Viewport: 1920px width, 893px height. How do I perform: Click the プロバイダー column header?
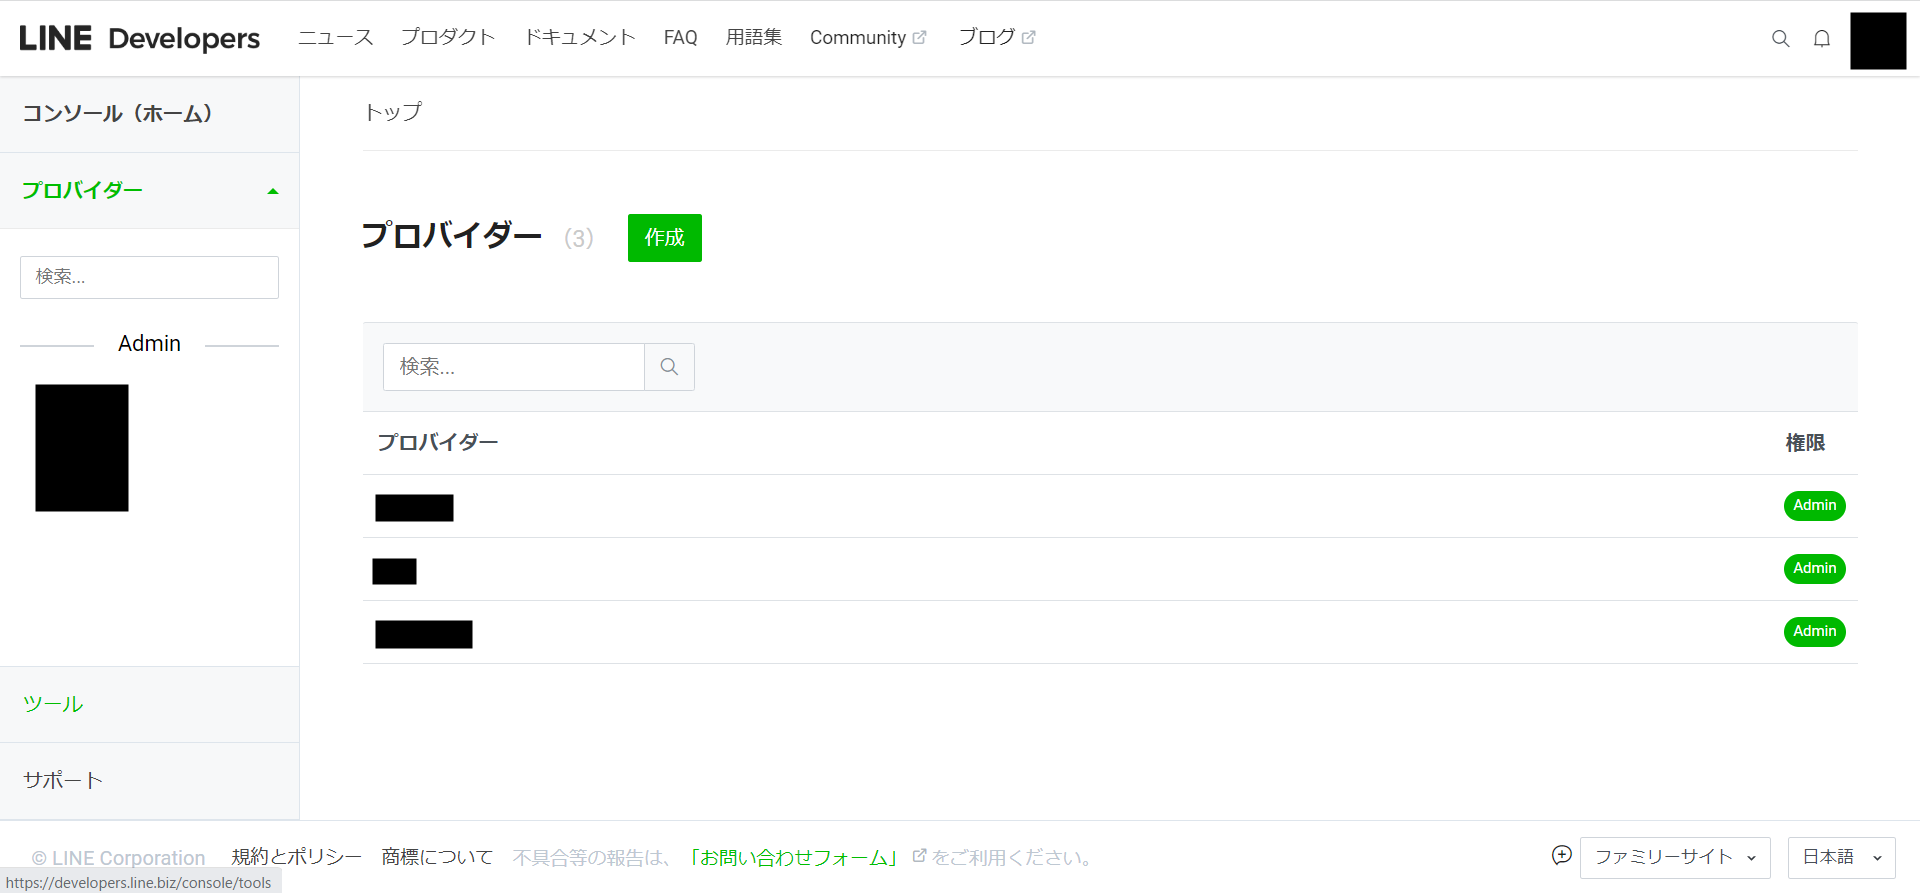click(437, 442)
